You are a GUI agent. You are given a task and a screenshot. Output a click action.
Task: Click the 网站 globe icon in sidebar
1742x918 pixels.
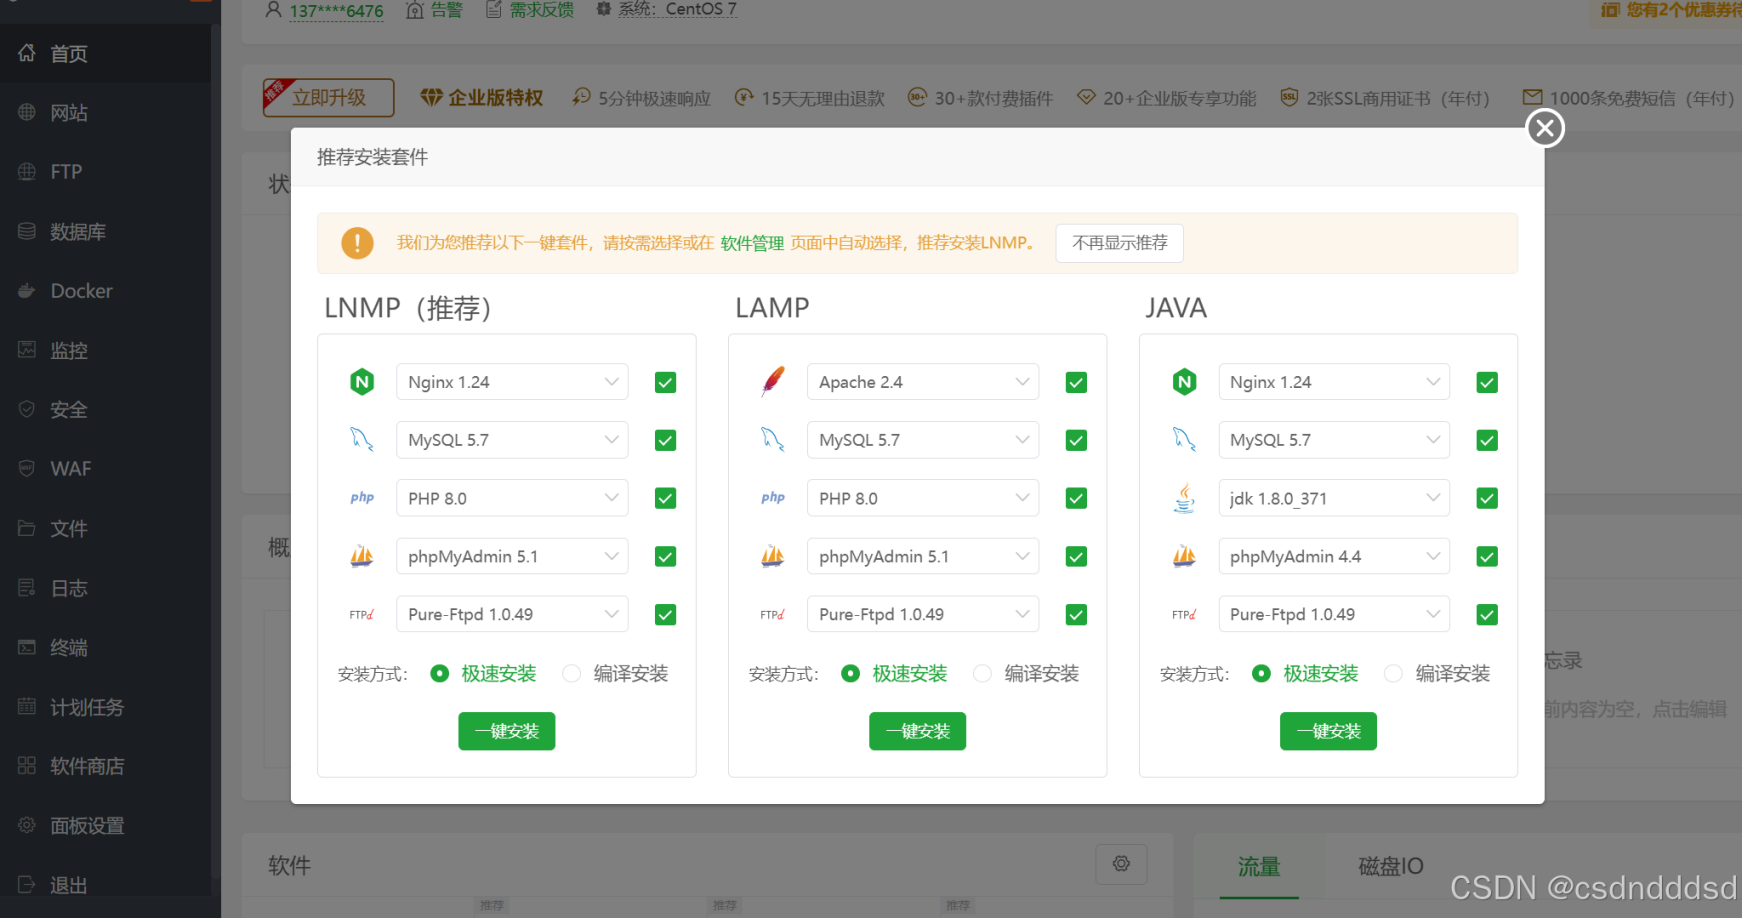(x=27, y=112)
